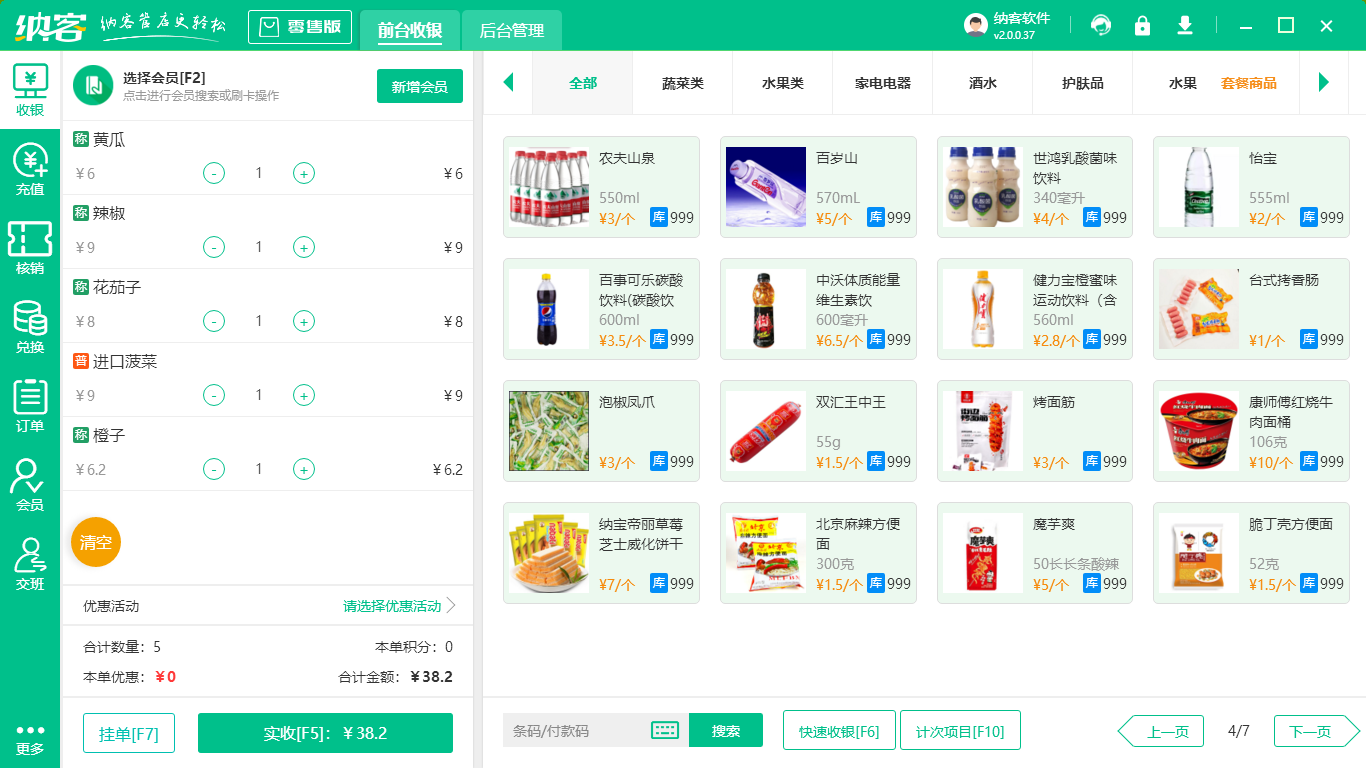Add 康师傅红烧牛肉面桶 to cart
The width and height of the screenshot is (1366, 768).
tap(1251, 431)
